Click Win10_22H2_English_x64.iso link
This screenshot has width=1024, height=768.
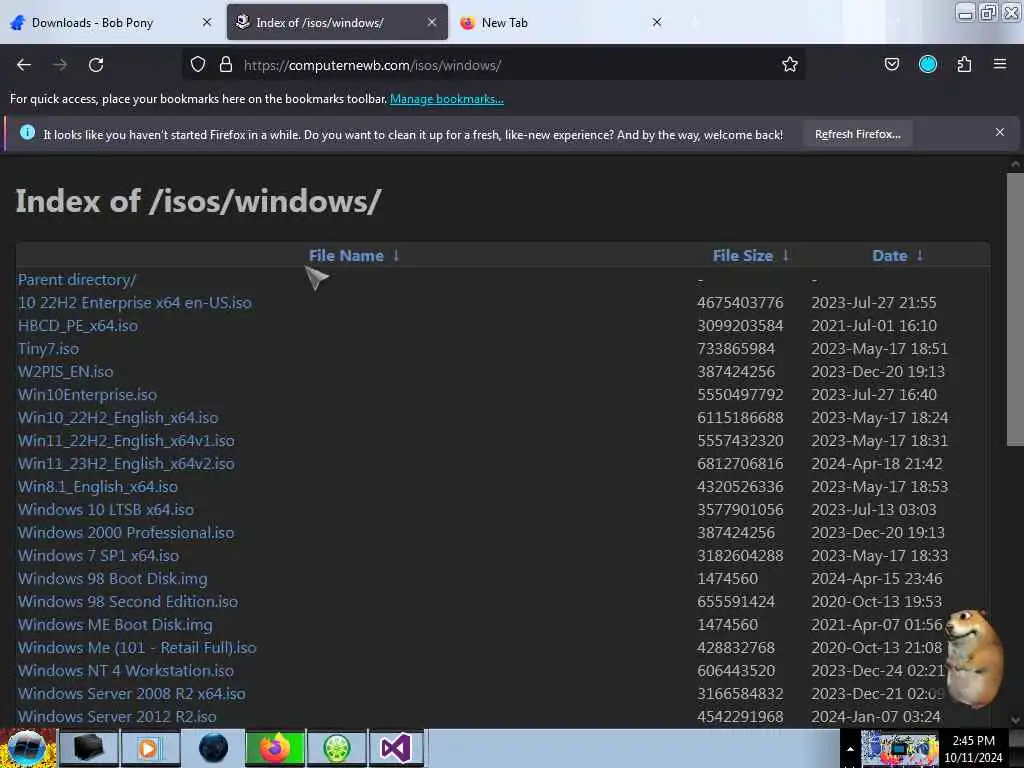pyautogui.click(x=118, y=417)
